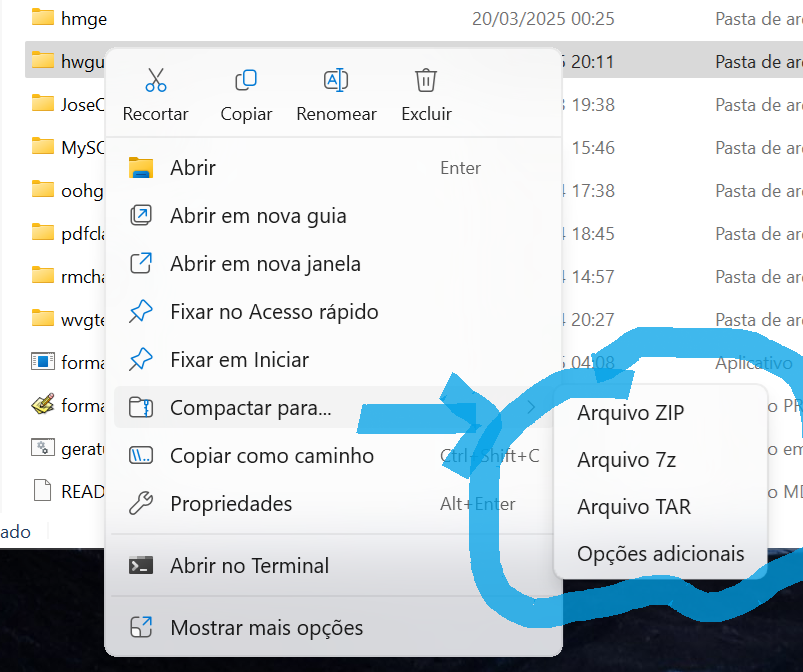The width and height of the screenshot is (803, 672).
Task: Select Fixar no Acesso rápido
Action: coord(333,312)
